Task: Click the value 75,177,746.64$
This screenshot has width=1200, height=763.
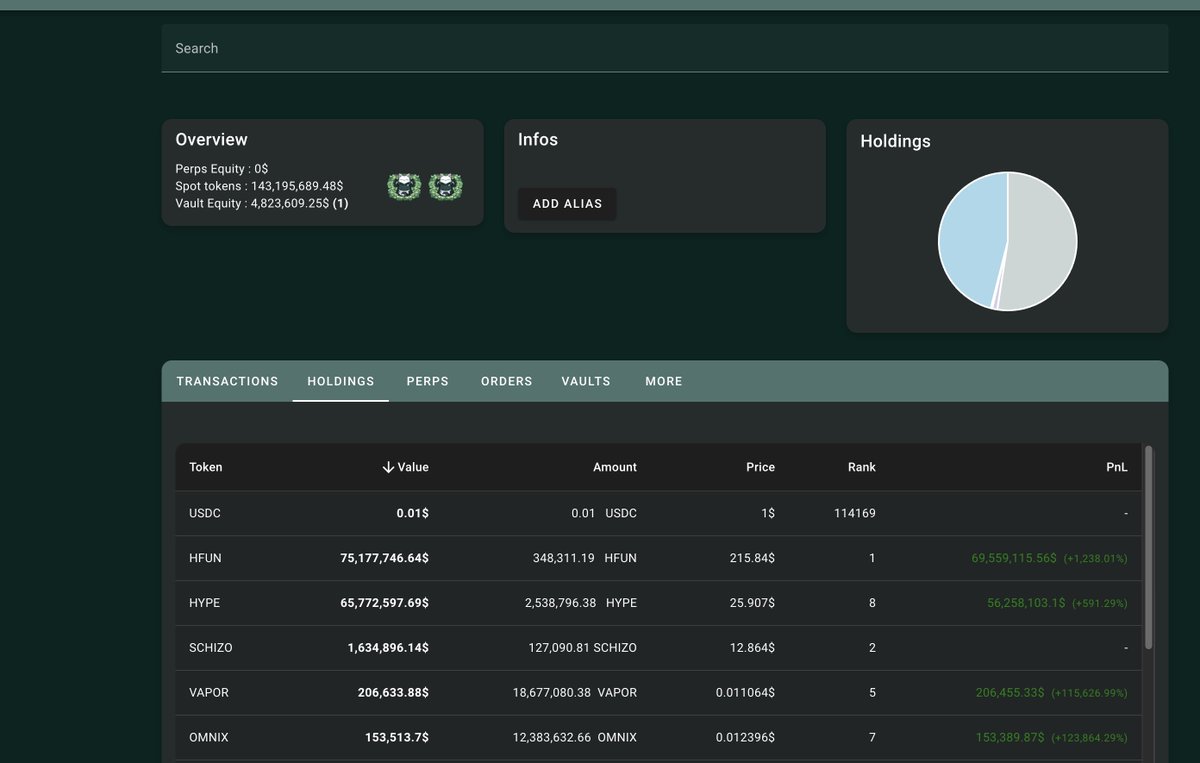Action: coord(385,558)
